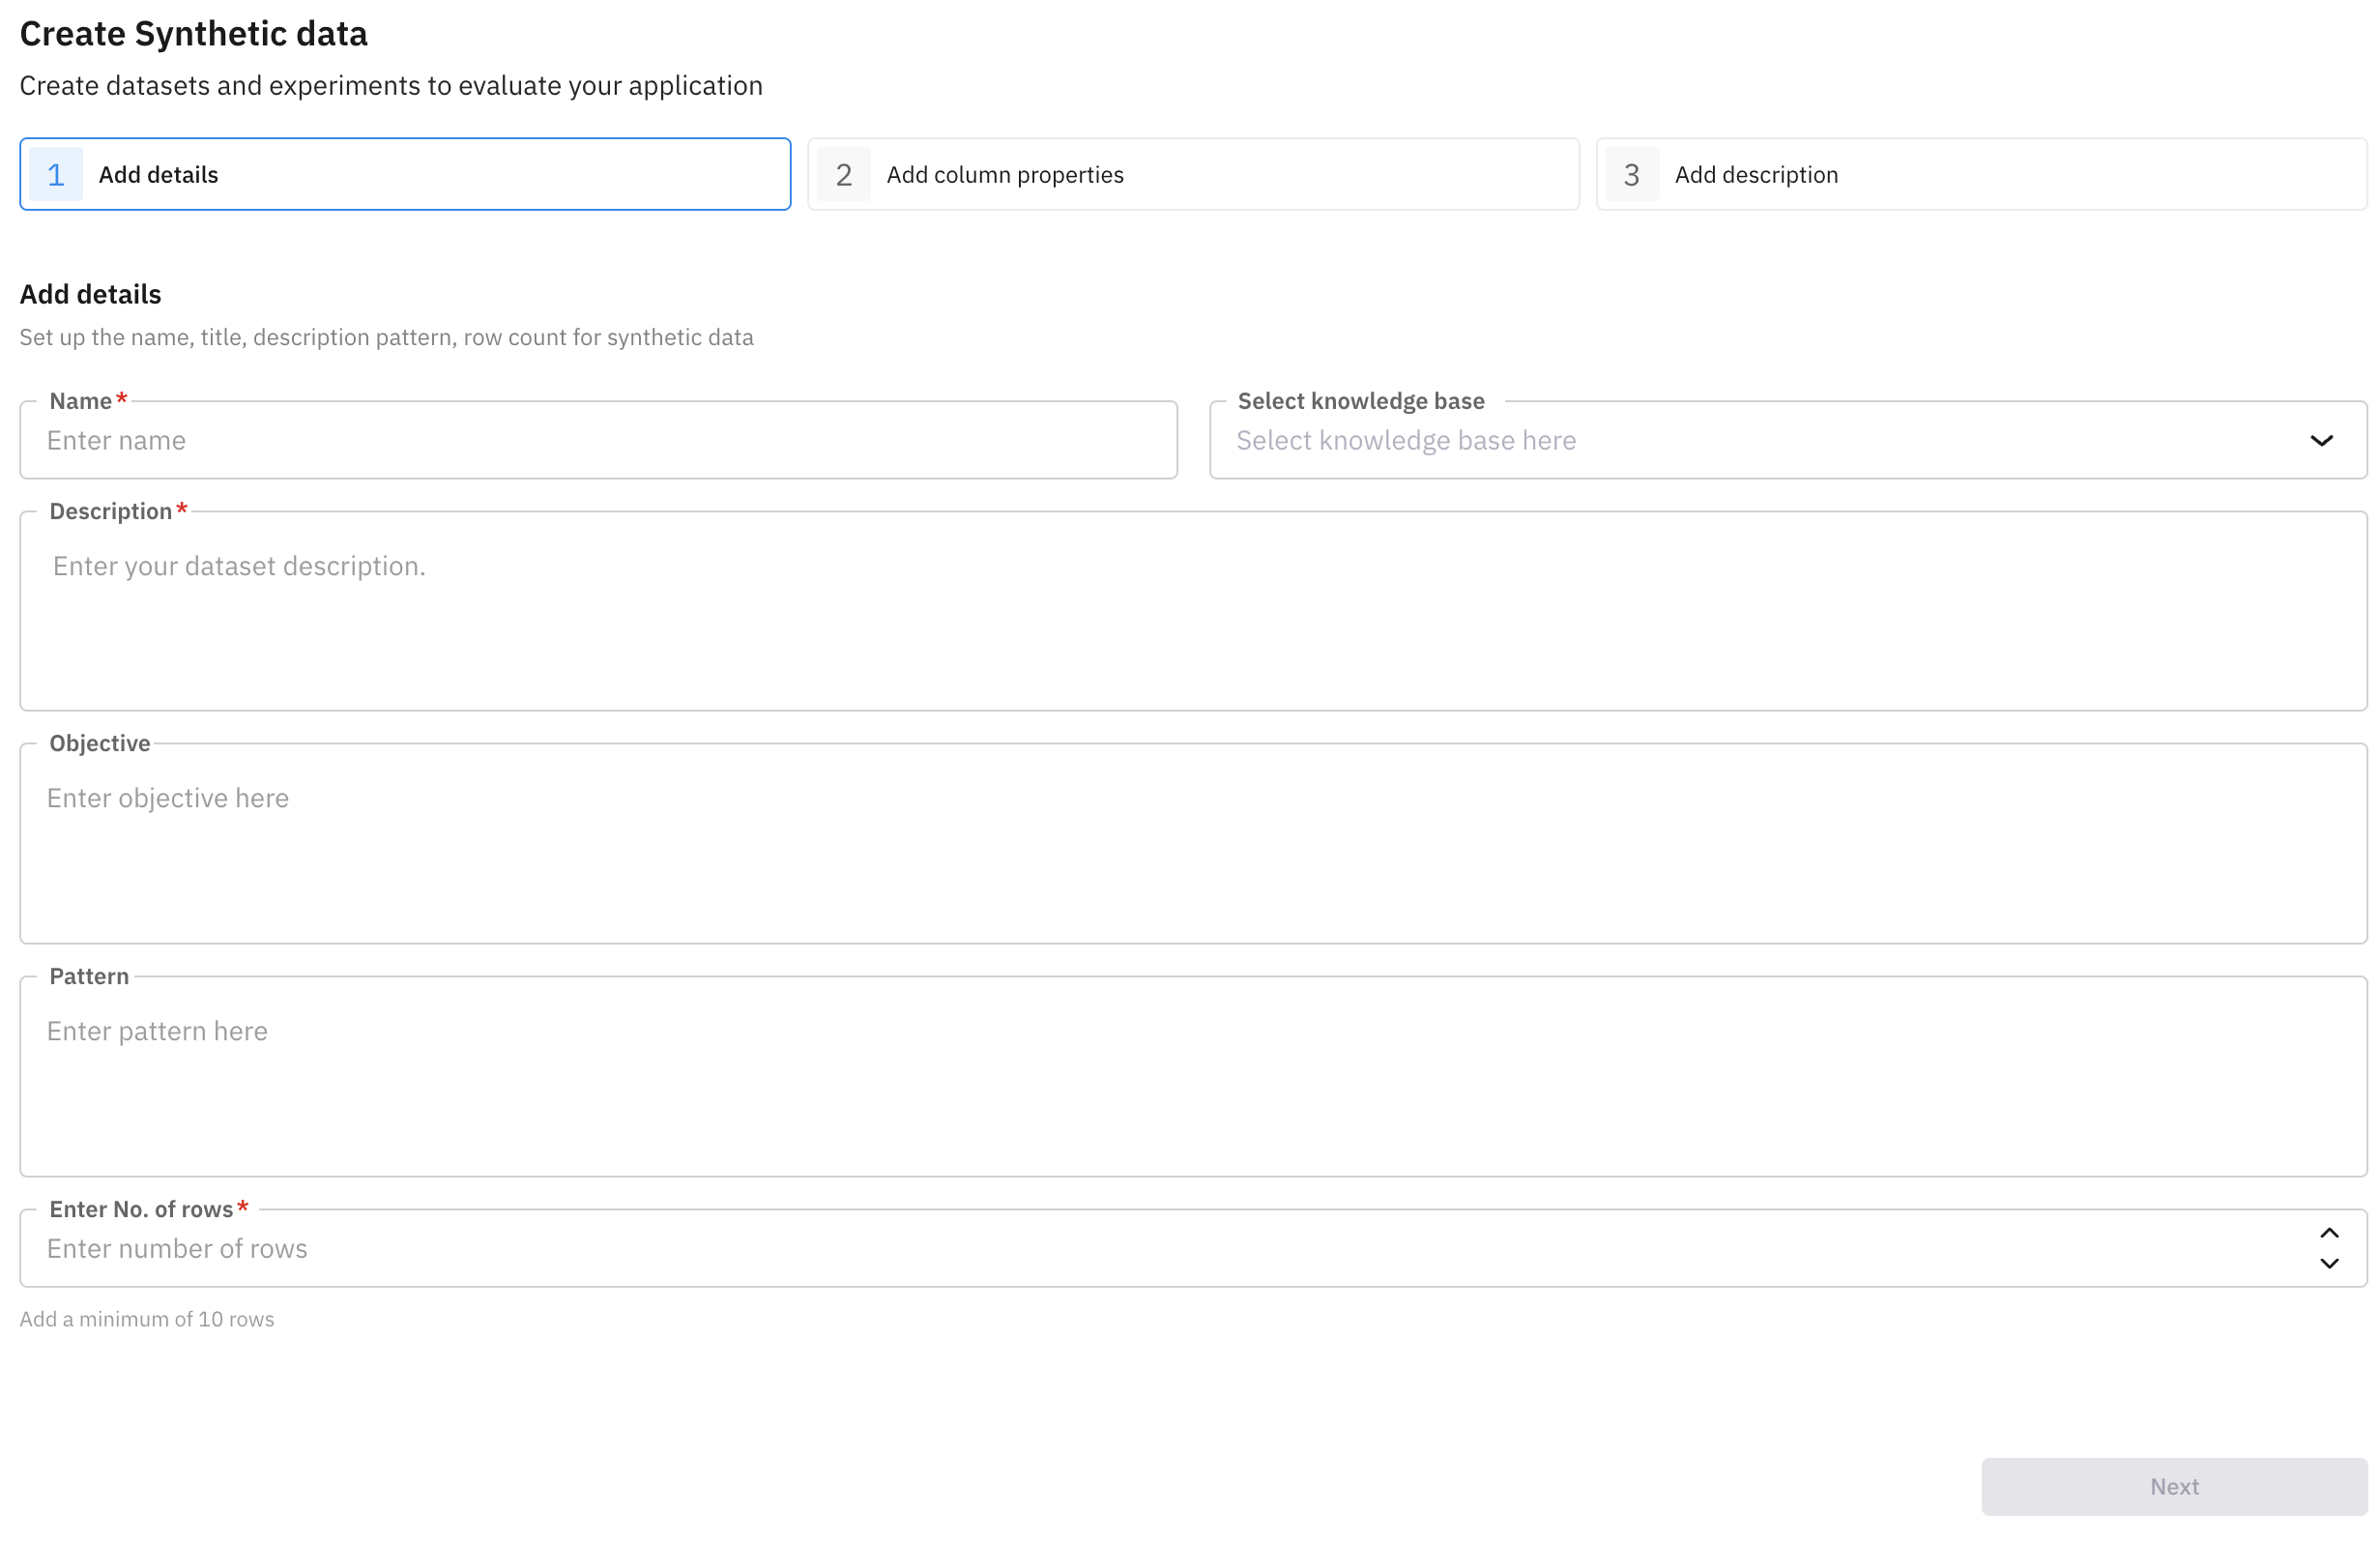
Task: Click 'Add a minimum of 10 rows' hint
Action: click(147, 1319)
